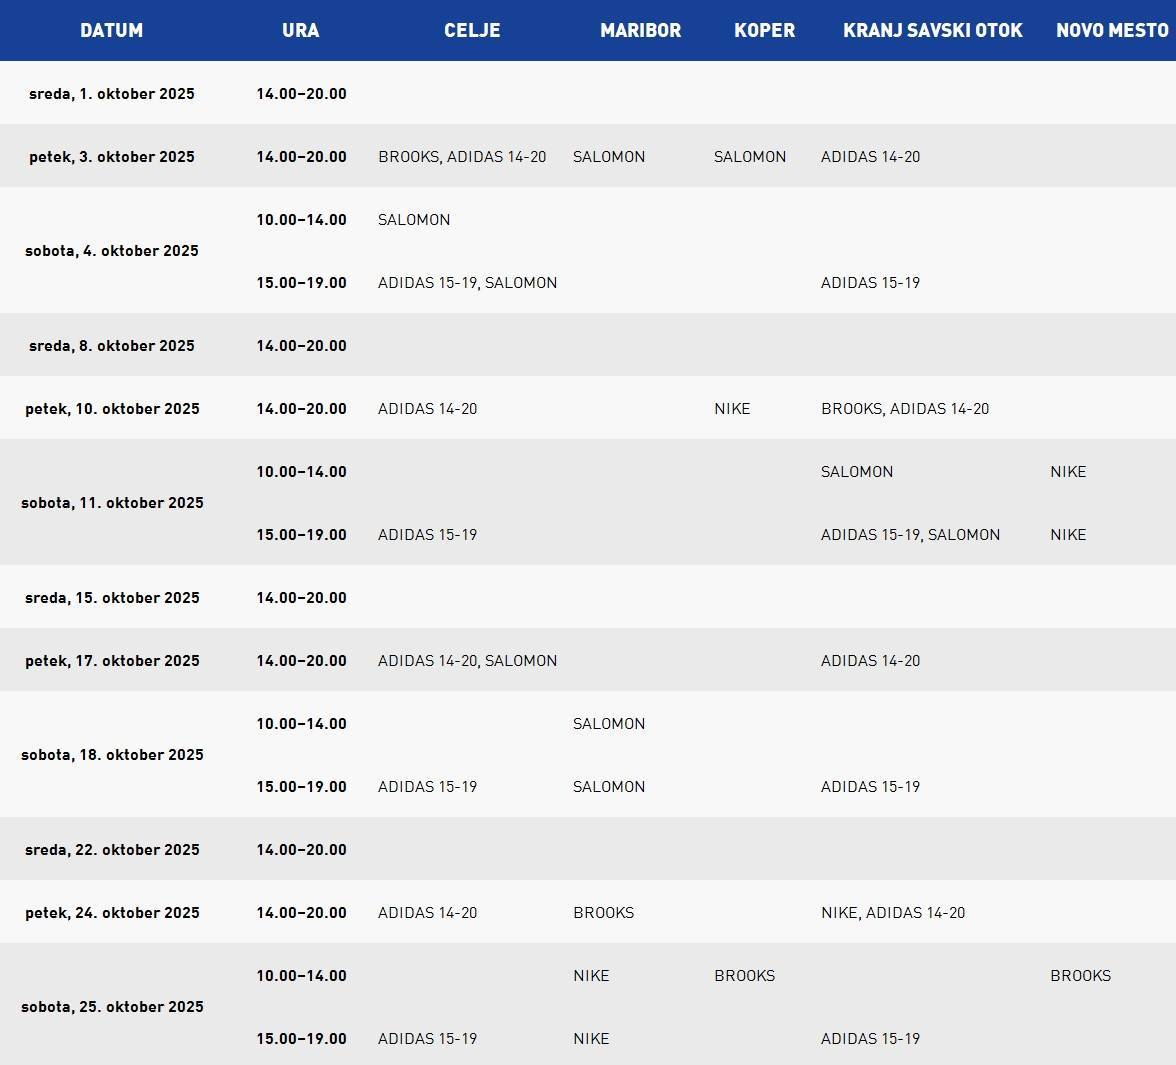Image resolution: width=1176 pixels, height=1065 pixels.
Task: Click 'ADIDAS 15-19' in Celje, sobota 11. oktober
Action: (428, 535)
